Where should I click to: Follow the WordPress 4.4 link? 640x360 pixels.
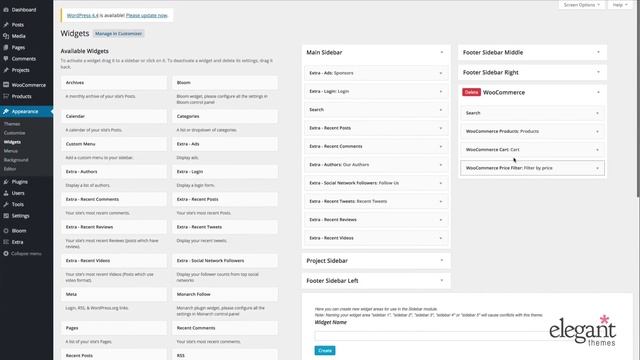(82, 15)
